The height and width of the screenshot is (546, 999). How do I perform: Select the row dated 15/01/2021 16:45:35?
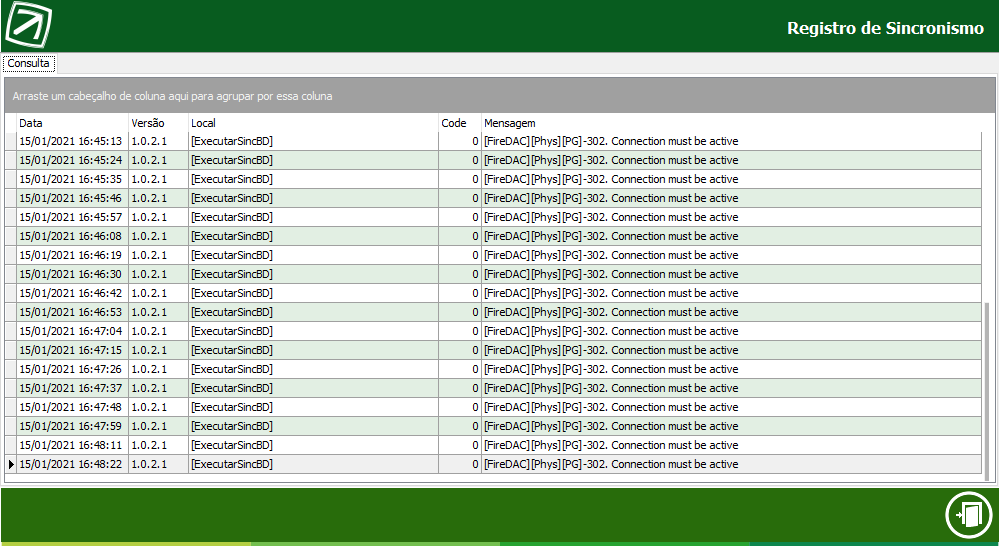[x=493, y=179]
